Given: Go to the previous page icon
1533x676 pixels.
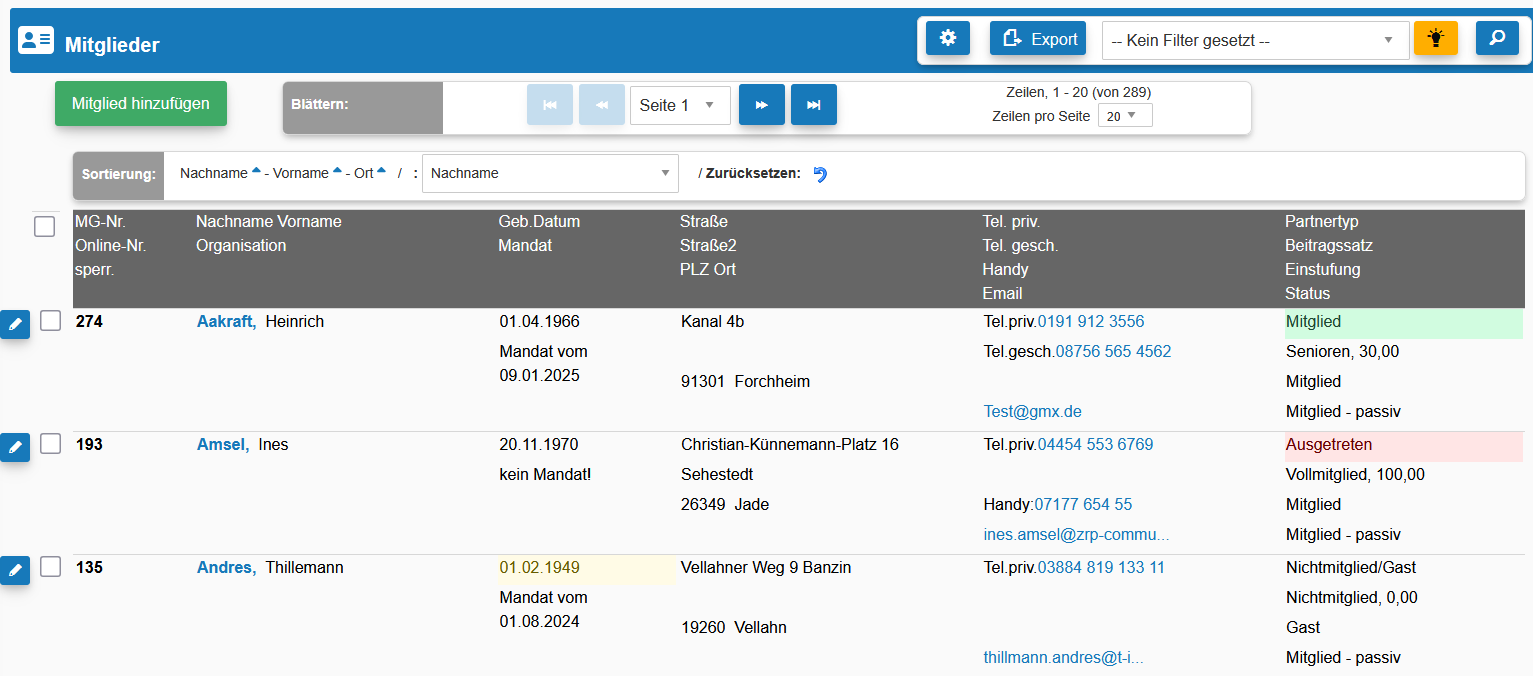Looking at the screenshot, I should (x=602, y=105).
